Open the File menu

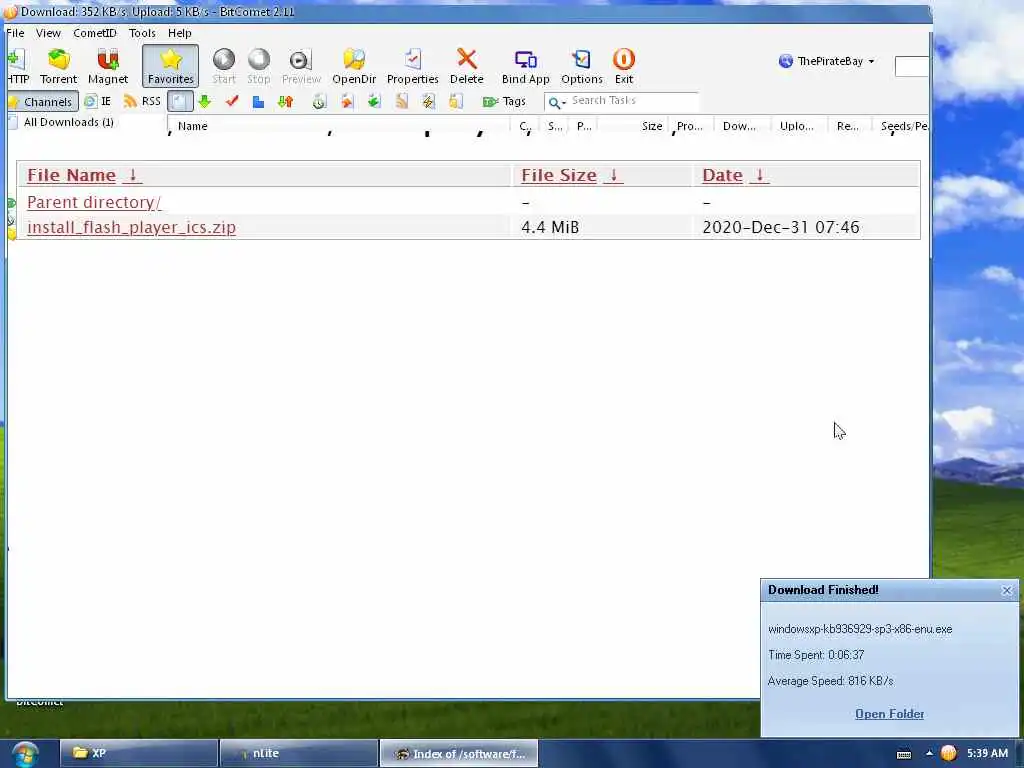click(15, 33)
